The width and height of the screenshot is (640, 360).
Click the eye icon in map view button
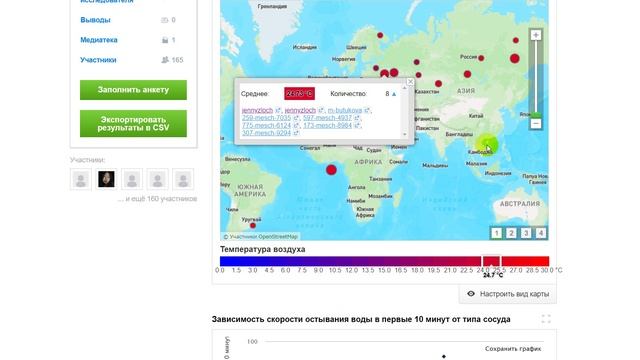[471, 294]
